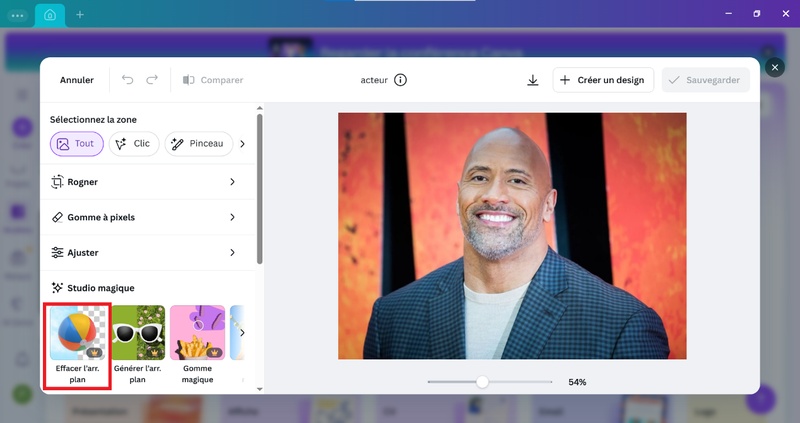This screenshot has height=423, width=800.
Task: Click the Ajuster sliders icon
Action: 57,253
